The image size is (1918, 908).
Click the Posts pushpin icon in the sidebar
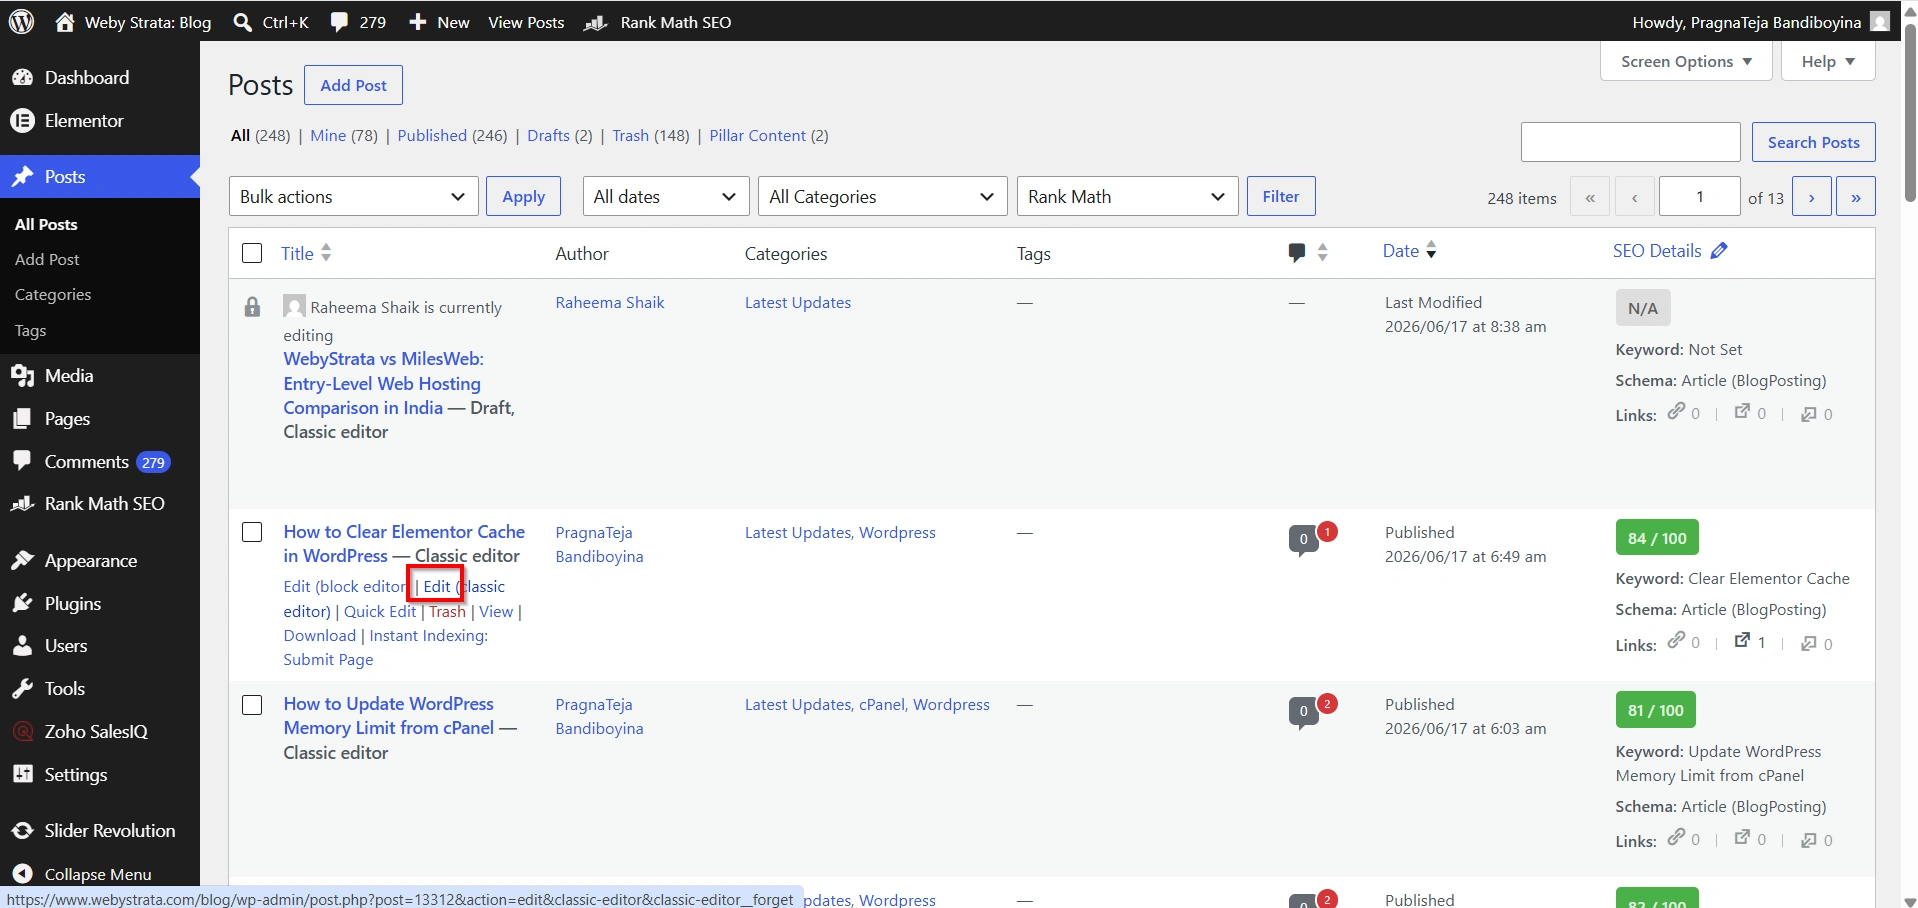coord(22,177)
